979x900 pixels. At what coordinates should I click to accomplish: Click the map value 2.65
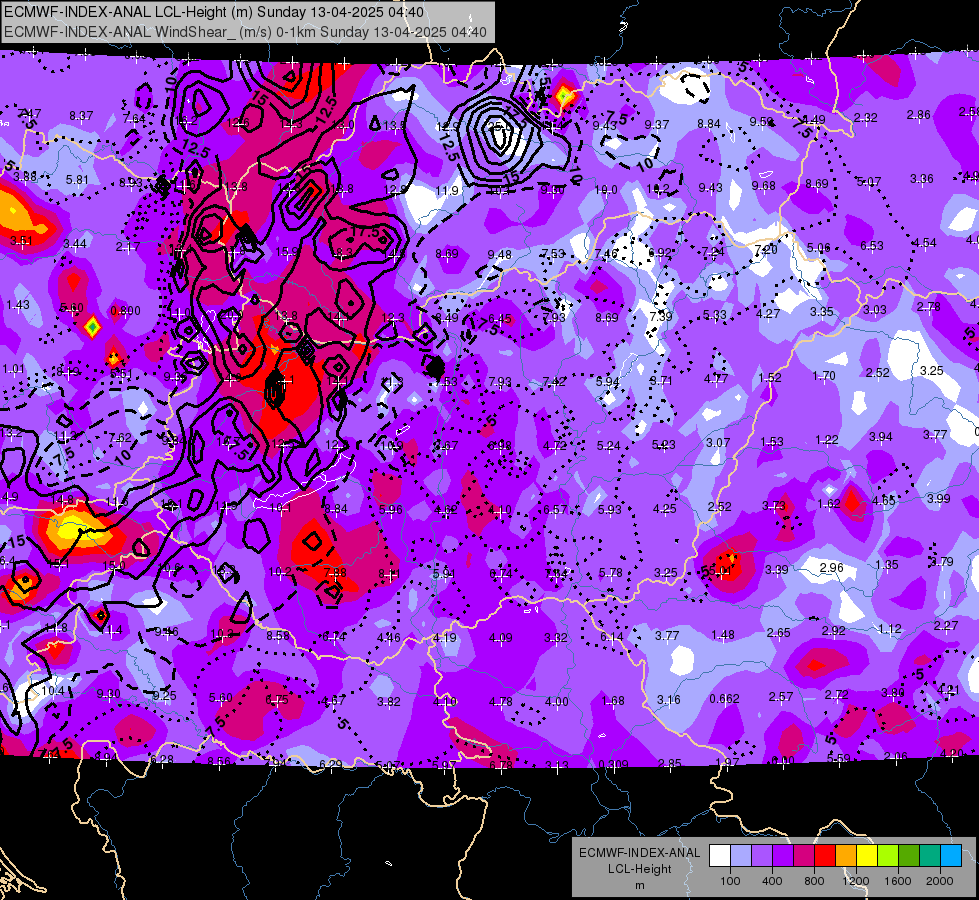tap(778, 633)
